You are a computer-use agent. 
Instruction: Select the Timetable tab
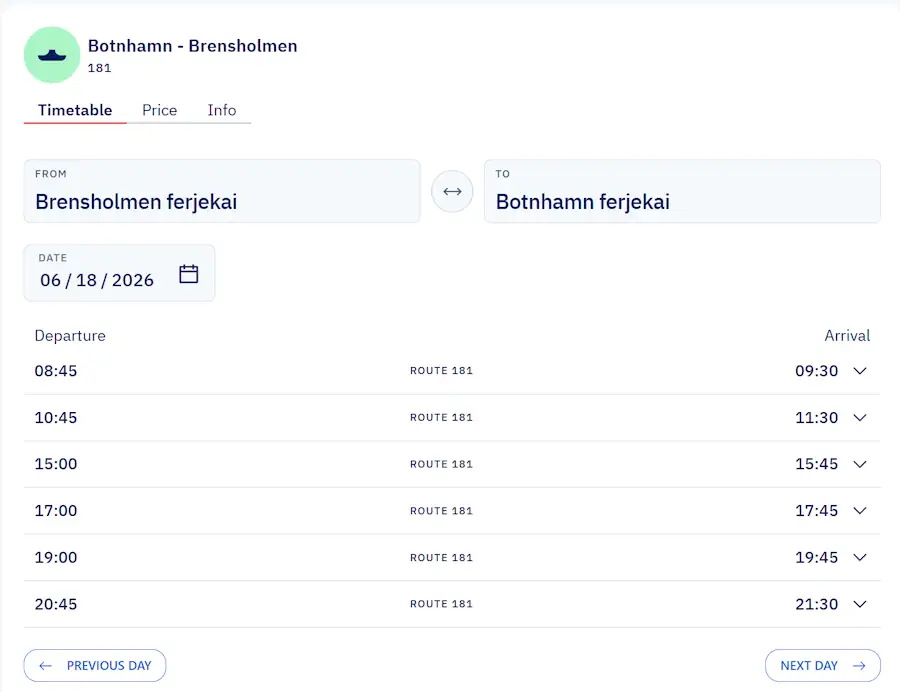[74, 110]
